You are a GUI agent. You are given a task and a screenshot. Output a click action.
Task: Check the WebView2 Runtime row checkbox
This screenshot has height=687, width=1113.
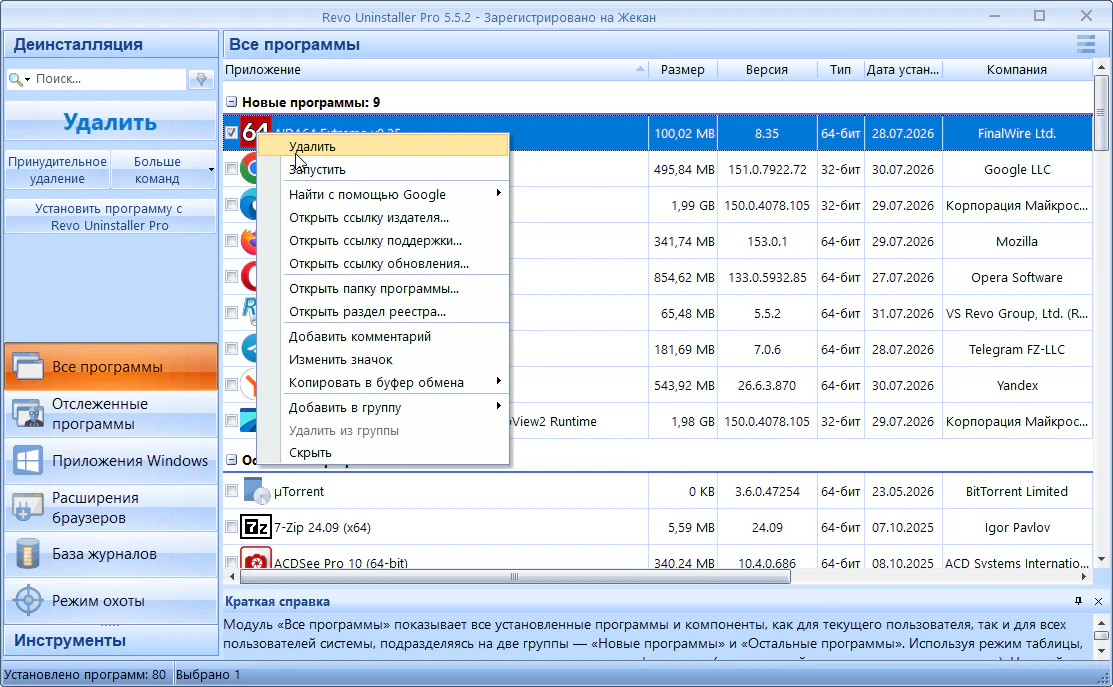click(231, 420)
